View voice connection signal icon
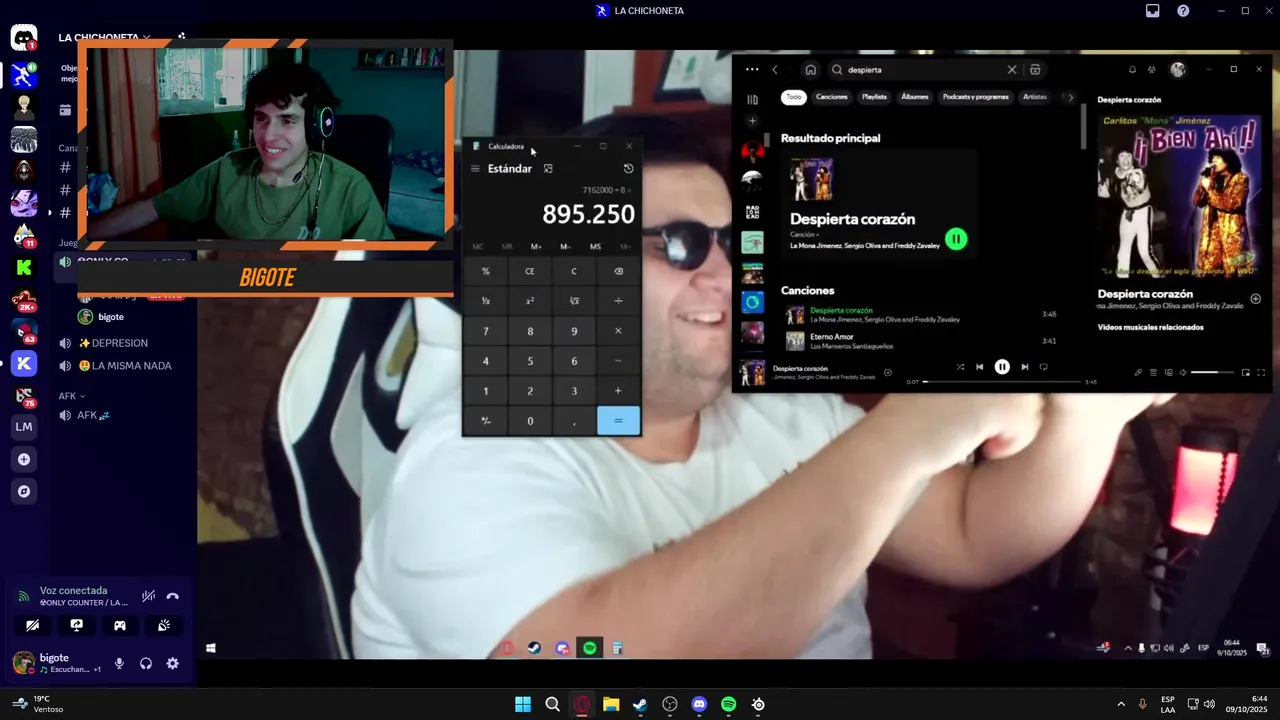The width and height of the screenshot is (1280, 720). point(24,597)
